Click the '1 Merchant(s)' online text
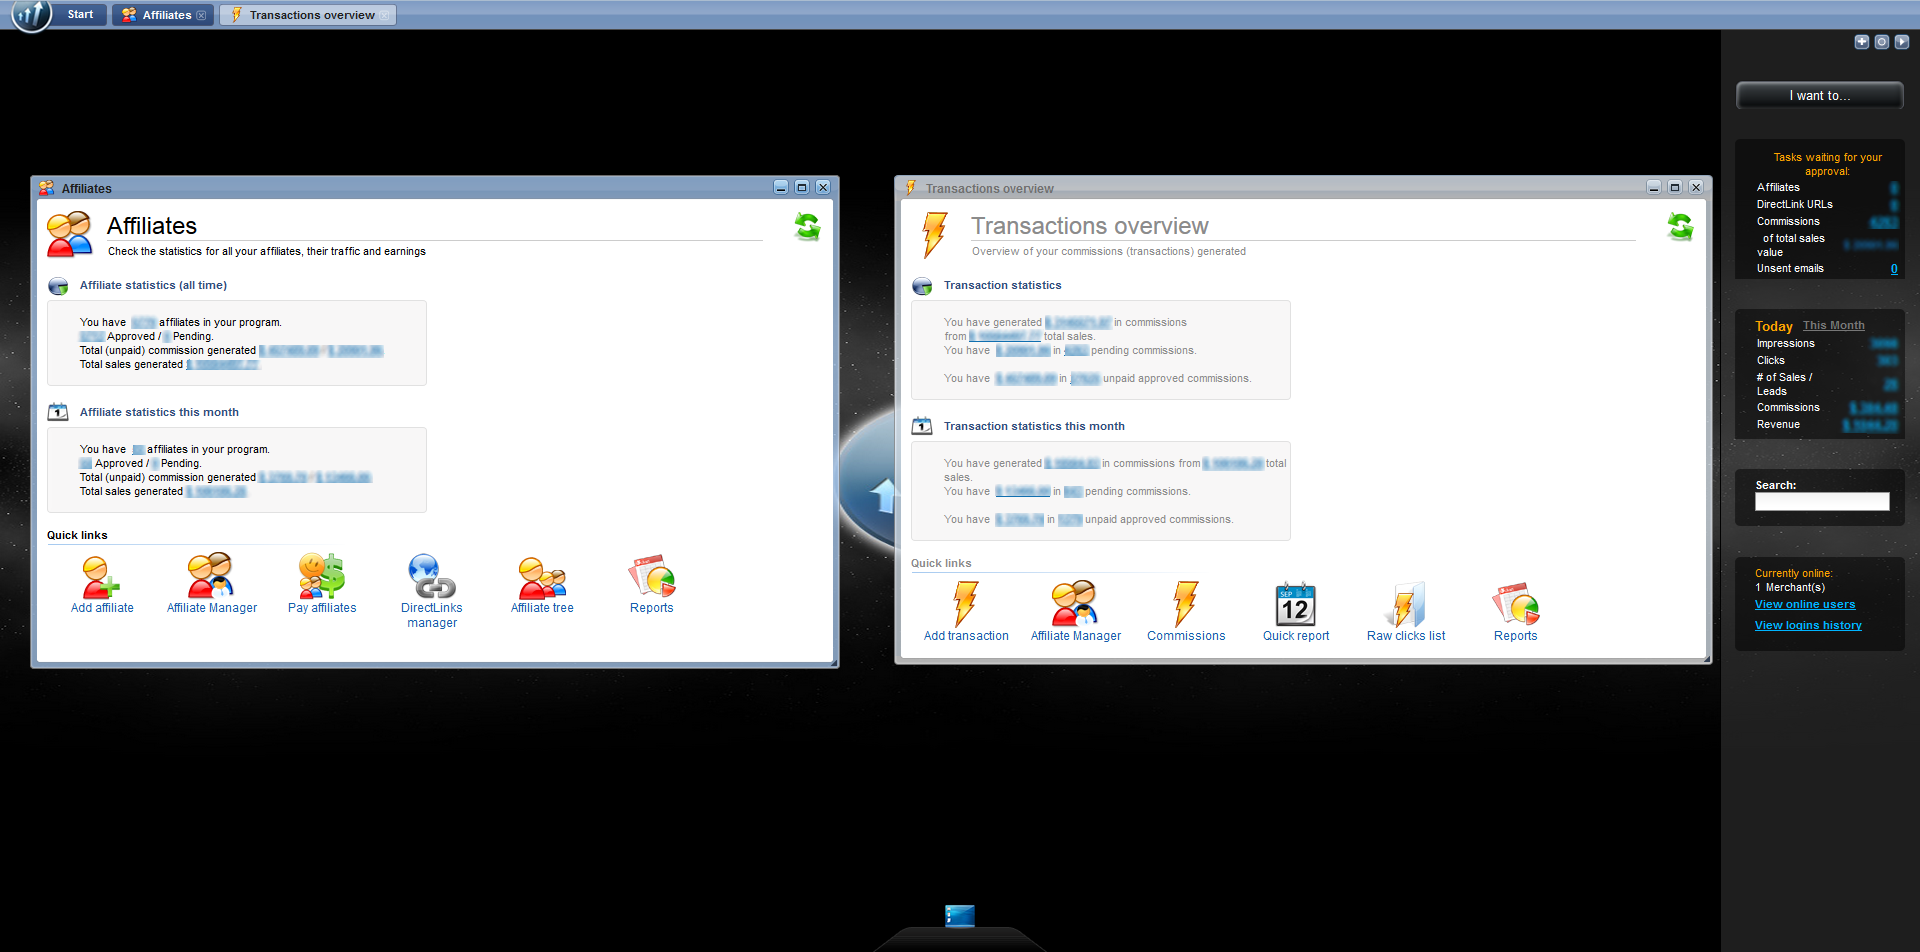 (1790, 588)
